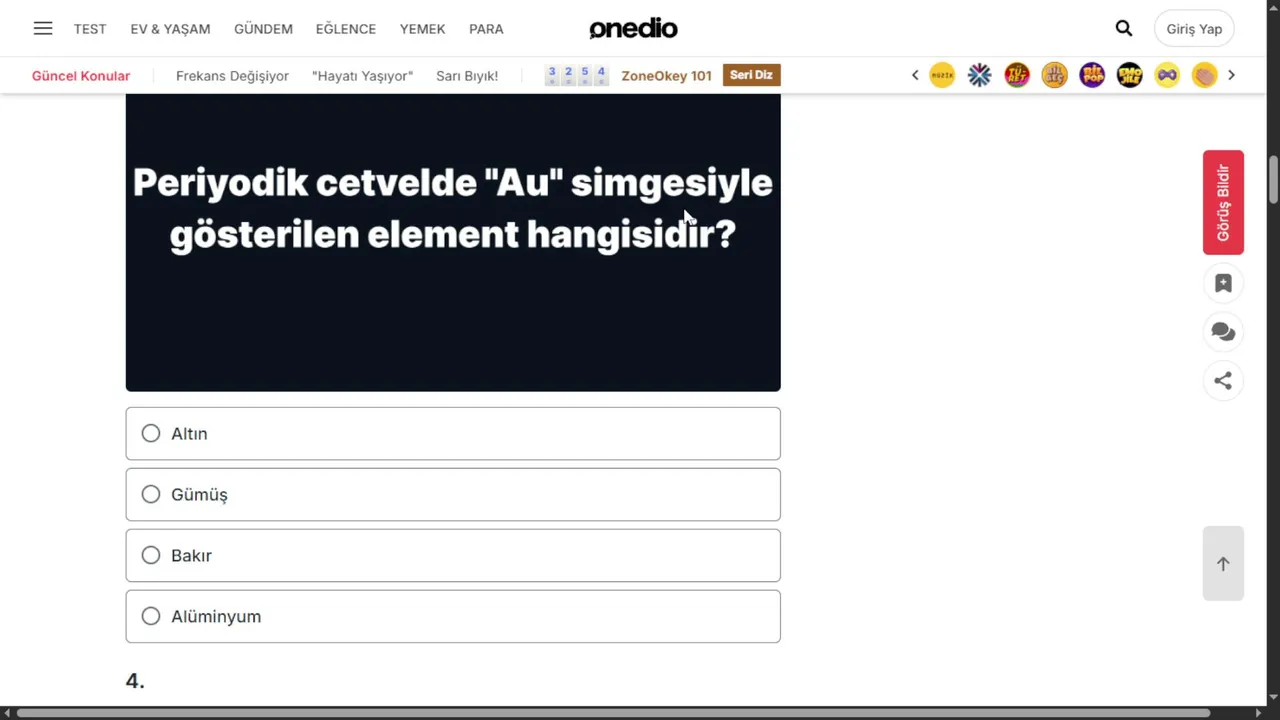
Task: Open the EV & YAŞAM menu
Action: (170, 29)
